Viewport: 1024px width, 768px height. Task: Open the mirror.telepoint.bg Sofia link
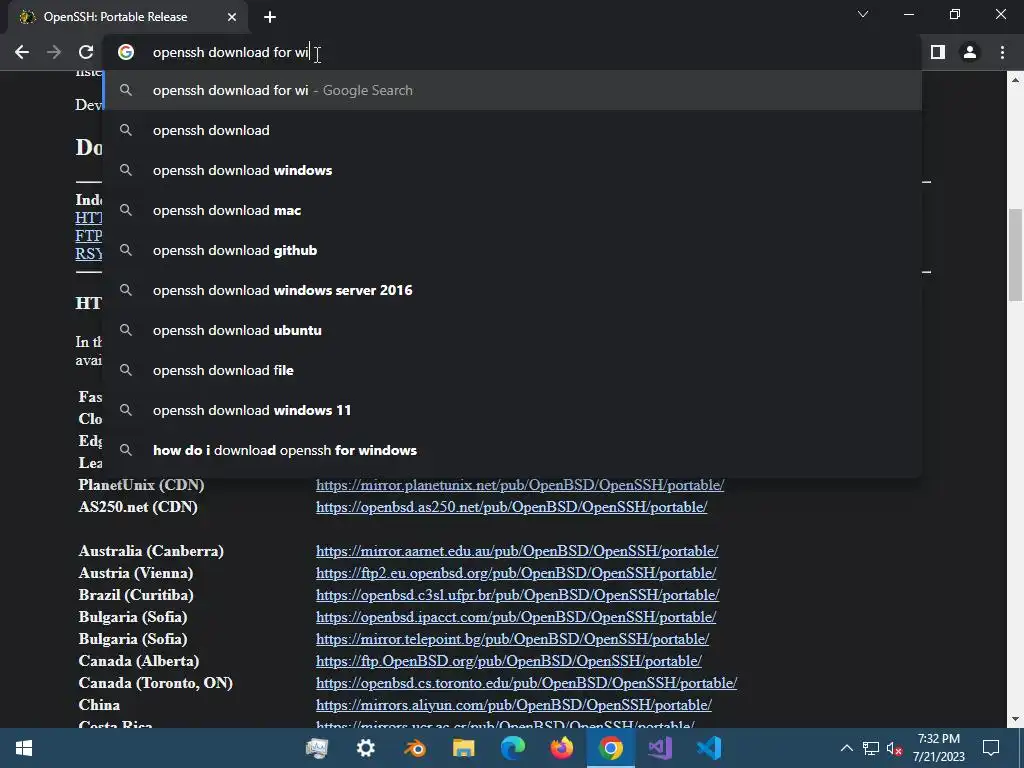[513, 639]
